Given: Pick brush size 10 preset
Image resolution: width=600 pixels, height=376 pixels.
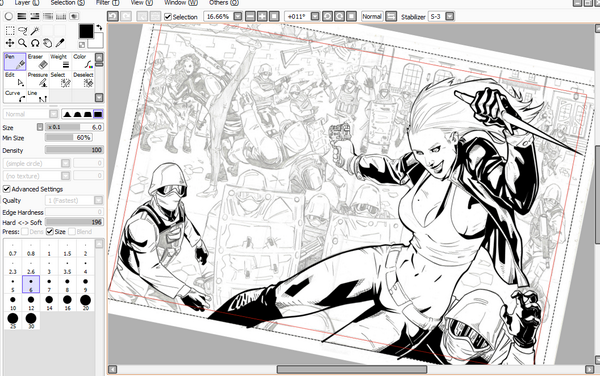Looking at the screenshot, I should pos(13,303).
